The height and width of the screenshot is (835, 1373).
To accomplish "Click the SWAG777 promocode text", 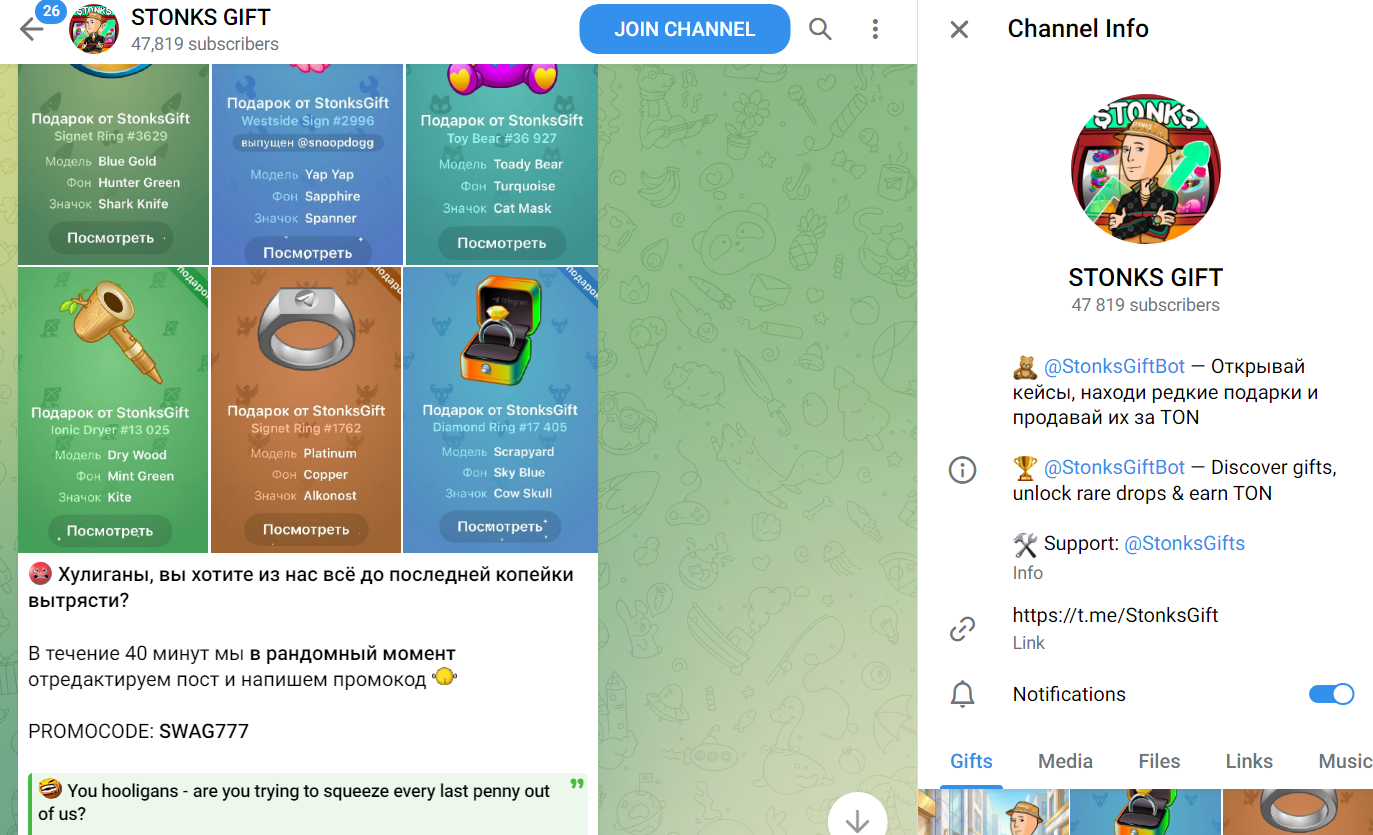I will click(204, 731).
